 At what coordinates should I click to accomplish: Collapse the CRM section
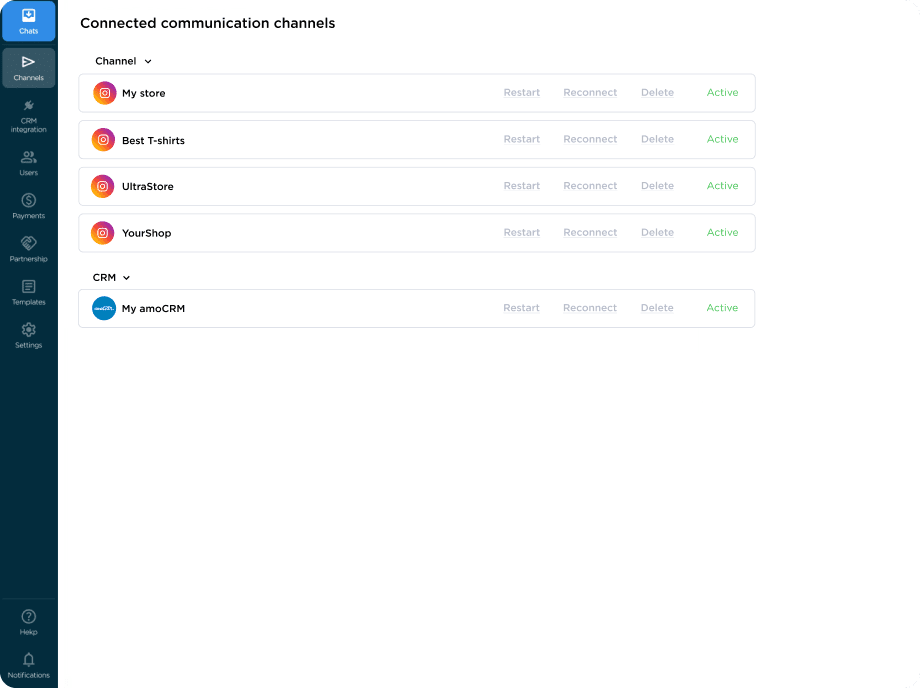[x=125, y=277]
